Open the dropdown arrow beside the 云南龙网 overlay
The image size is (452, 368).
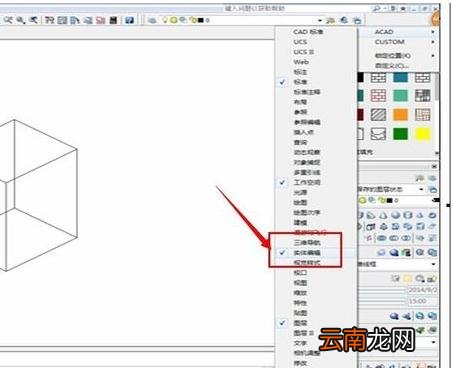pos(434,342)
